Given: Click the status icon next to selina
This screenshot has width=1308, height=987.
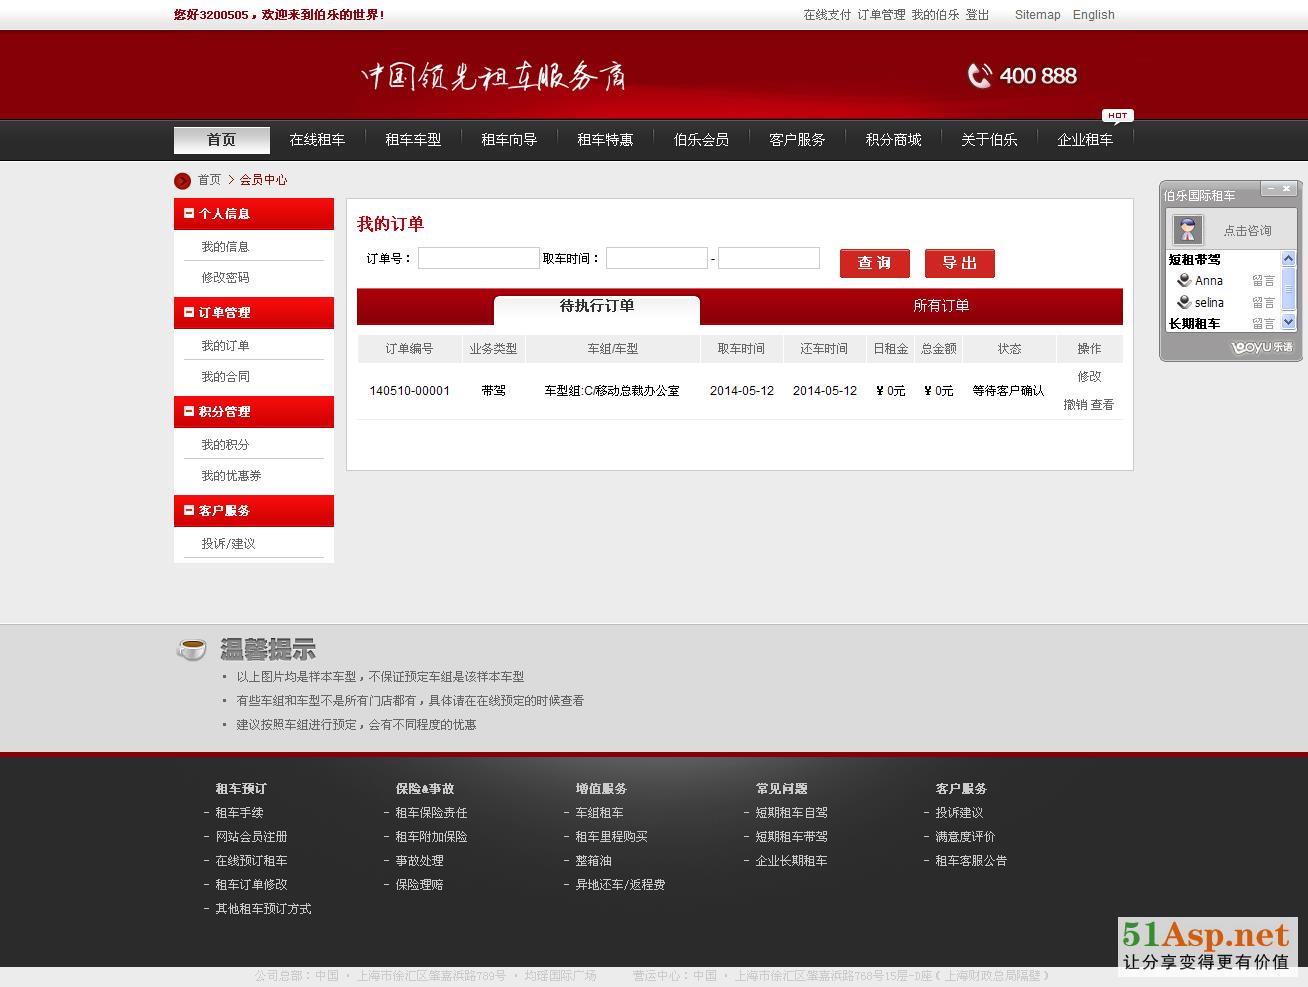Looking at the screenshot, I should point(1184,303).
